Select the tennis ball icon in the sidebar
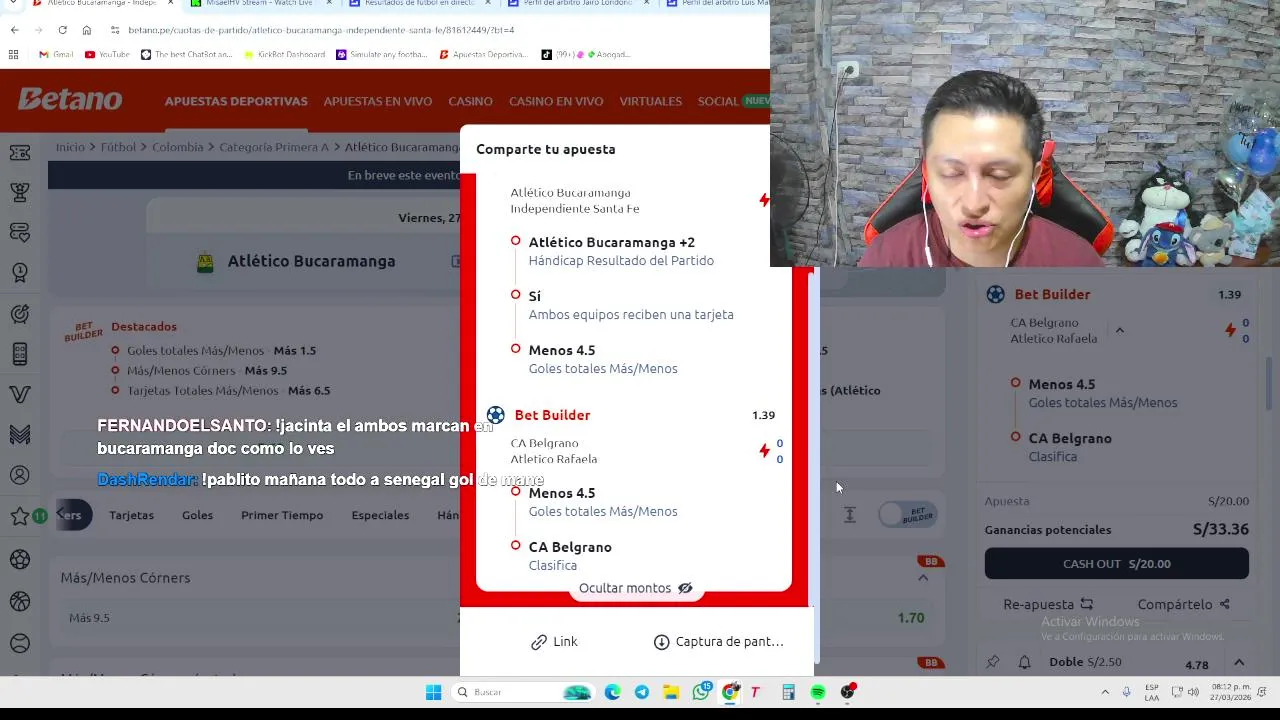This screenshot has width=1280, height=720. tap(19, 643)
